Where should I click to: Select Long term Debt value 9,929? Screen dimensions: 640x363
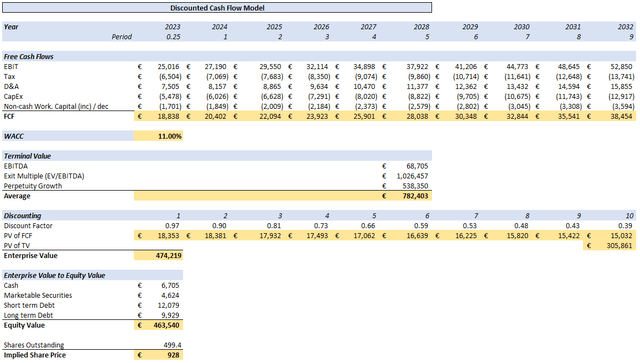click(x=170, y=315)
